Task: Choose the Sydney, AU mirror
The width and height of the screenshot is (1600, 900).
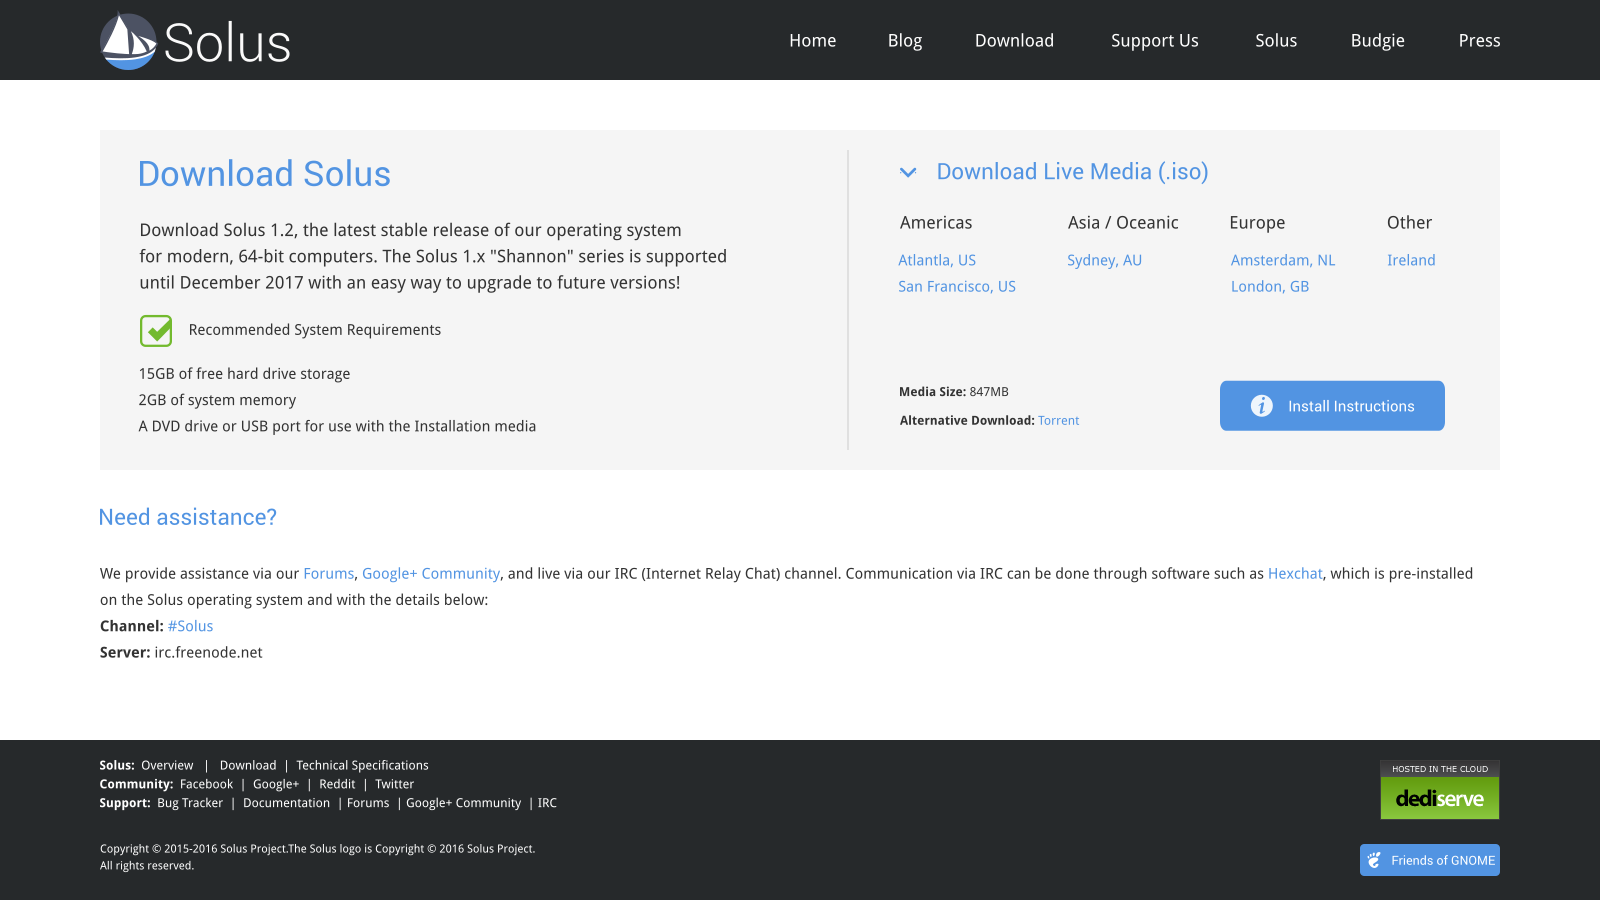Action: point(1104,260)
